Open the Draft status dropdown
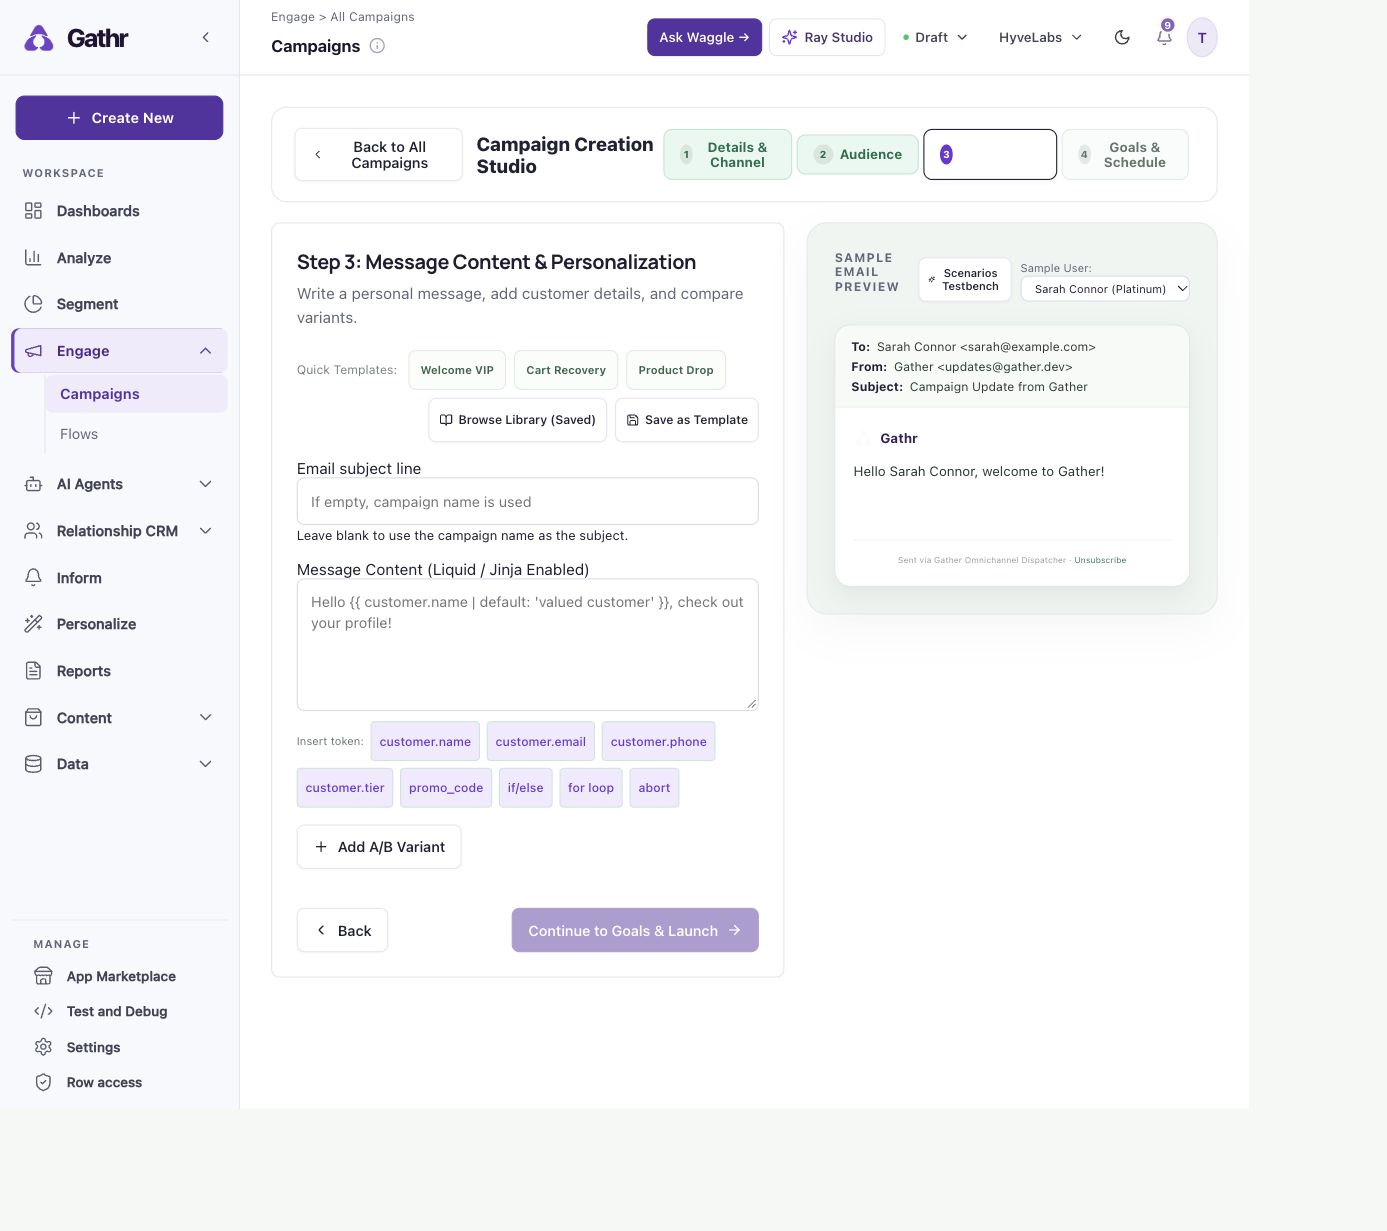The image size is (1387, 1231). pyautogui.click(x=935, y=37)
